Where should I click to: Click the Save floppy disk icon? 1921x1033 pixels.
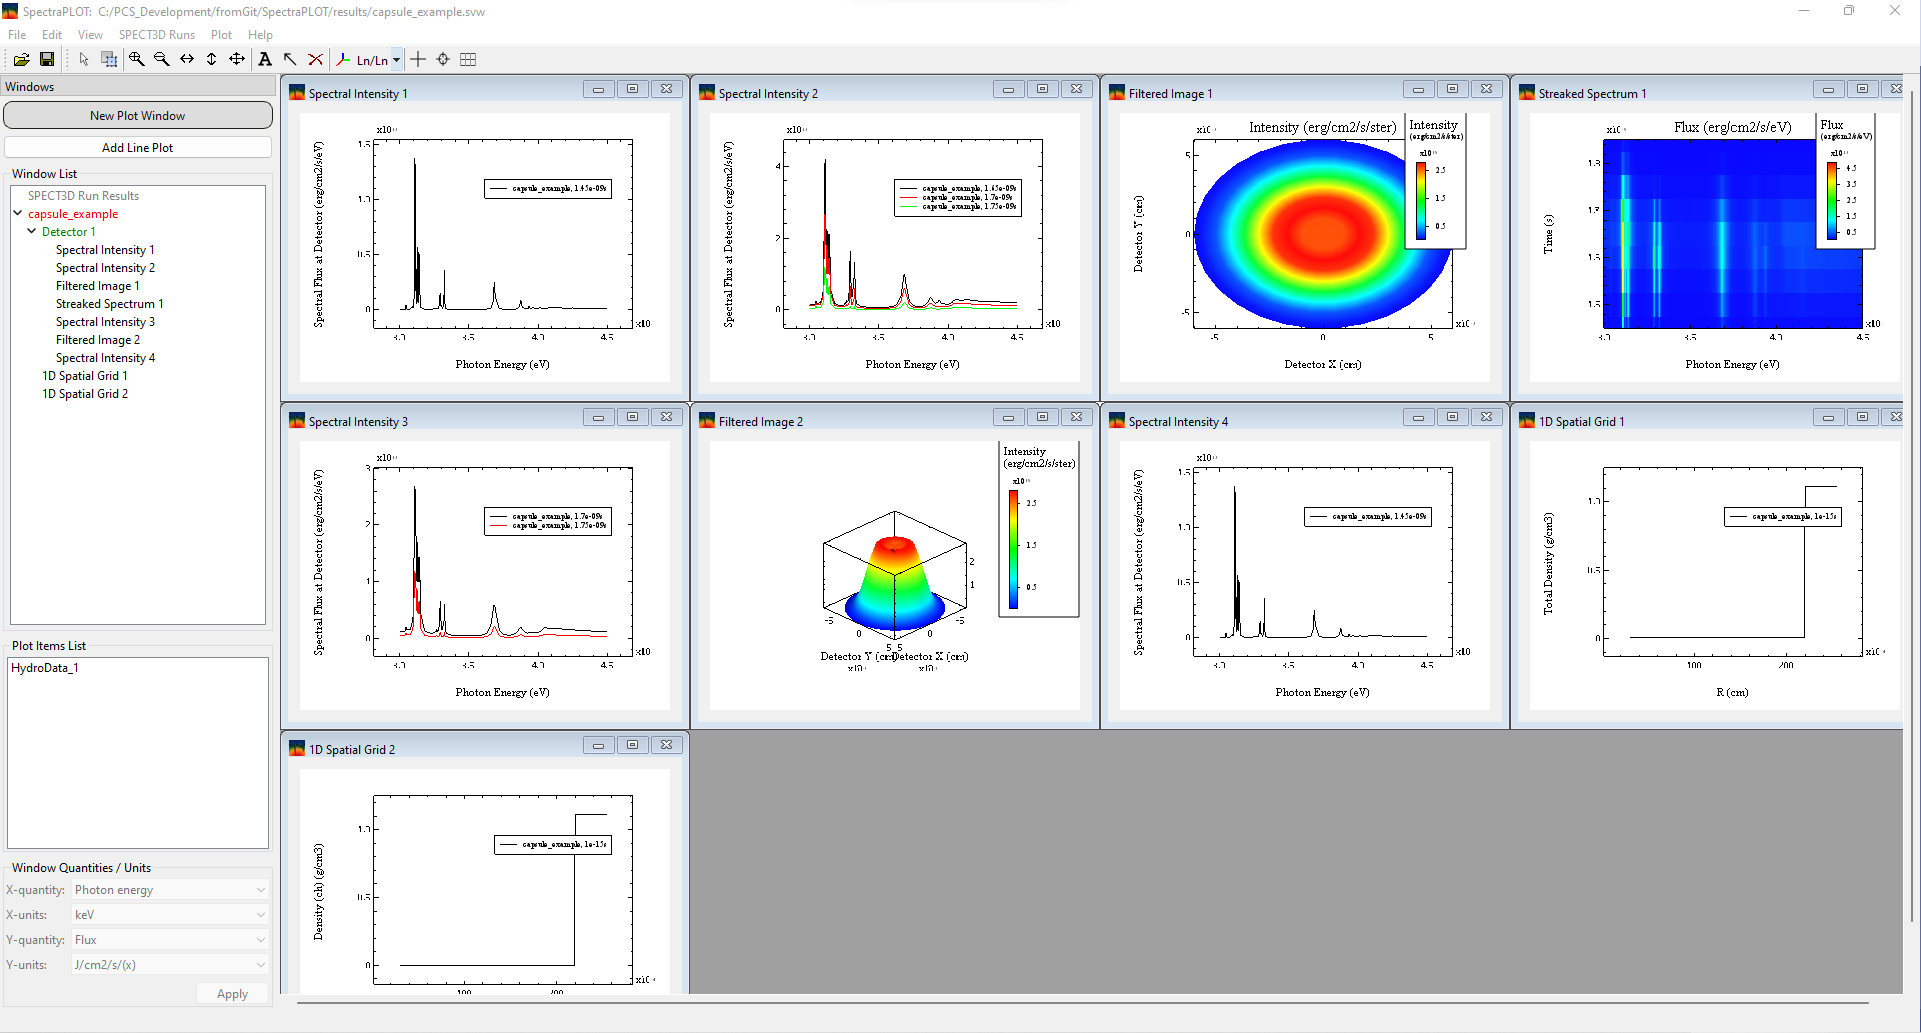click(x=47, y=60)
